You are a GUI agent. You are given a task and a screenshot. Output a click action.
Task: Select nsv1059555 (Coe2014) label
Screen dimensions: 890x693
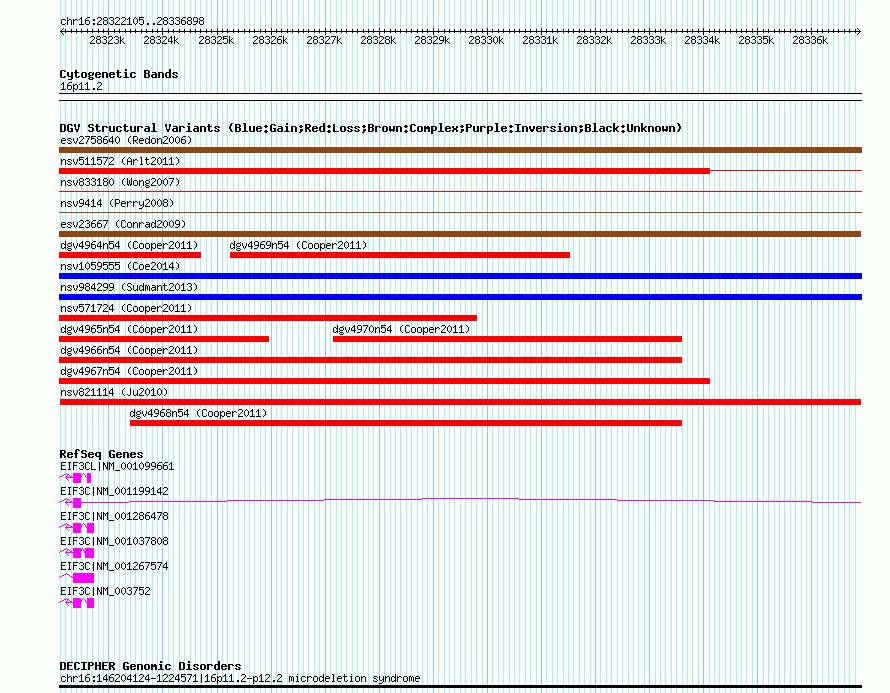click(120, 266)
